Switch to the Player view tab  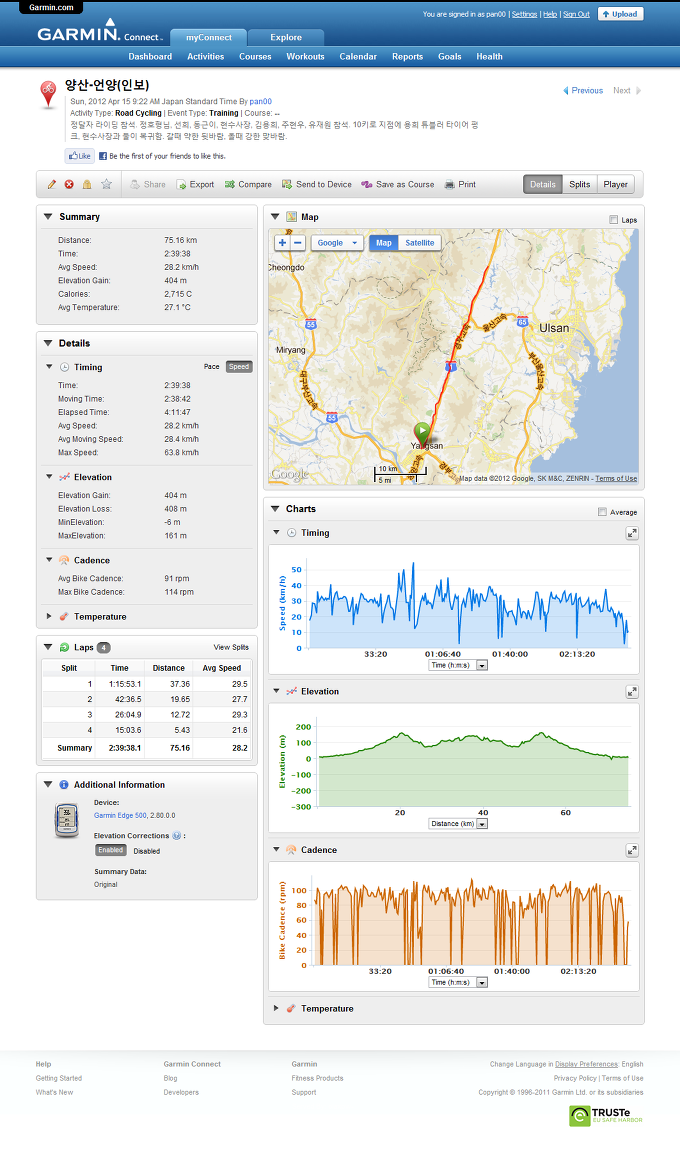tap(616, 184)
